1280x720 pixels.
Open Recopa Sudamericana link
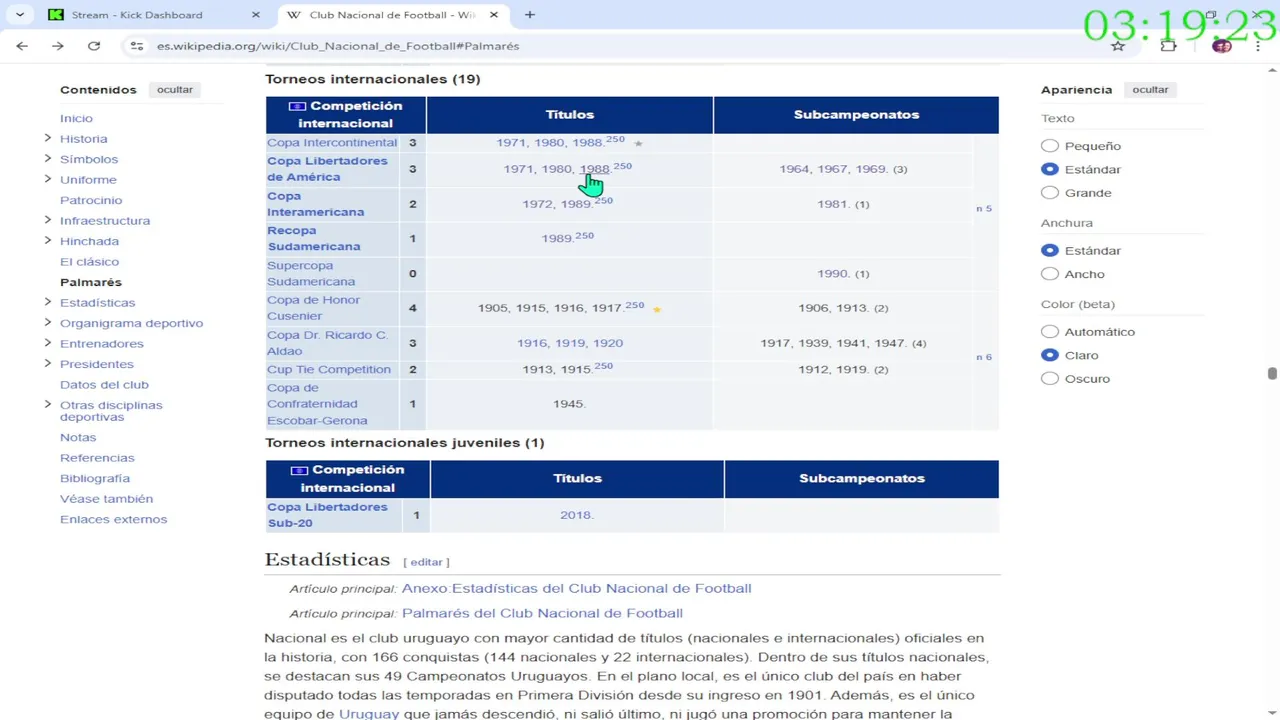click(x=313, y=238)
